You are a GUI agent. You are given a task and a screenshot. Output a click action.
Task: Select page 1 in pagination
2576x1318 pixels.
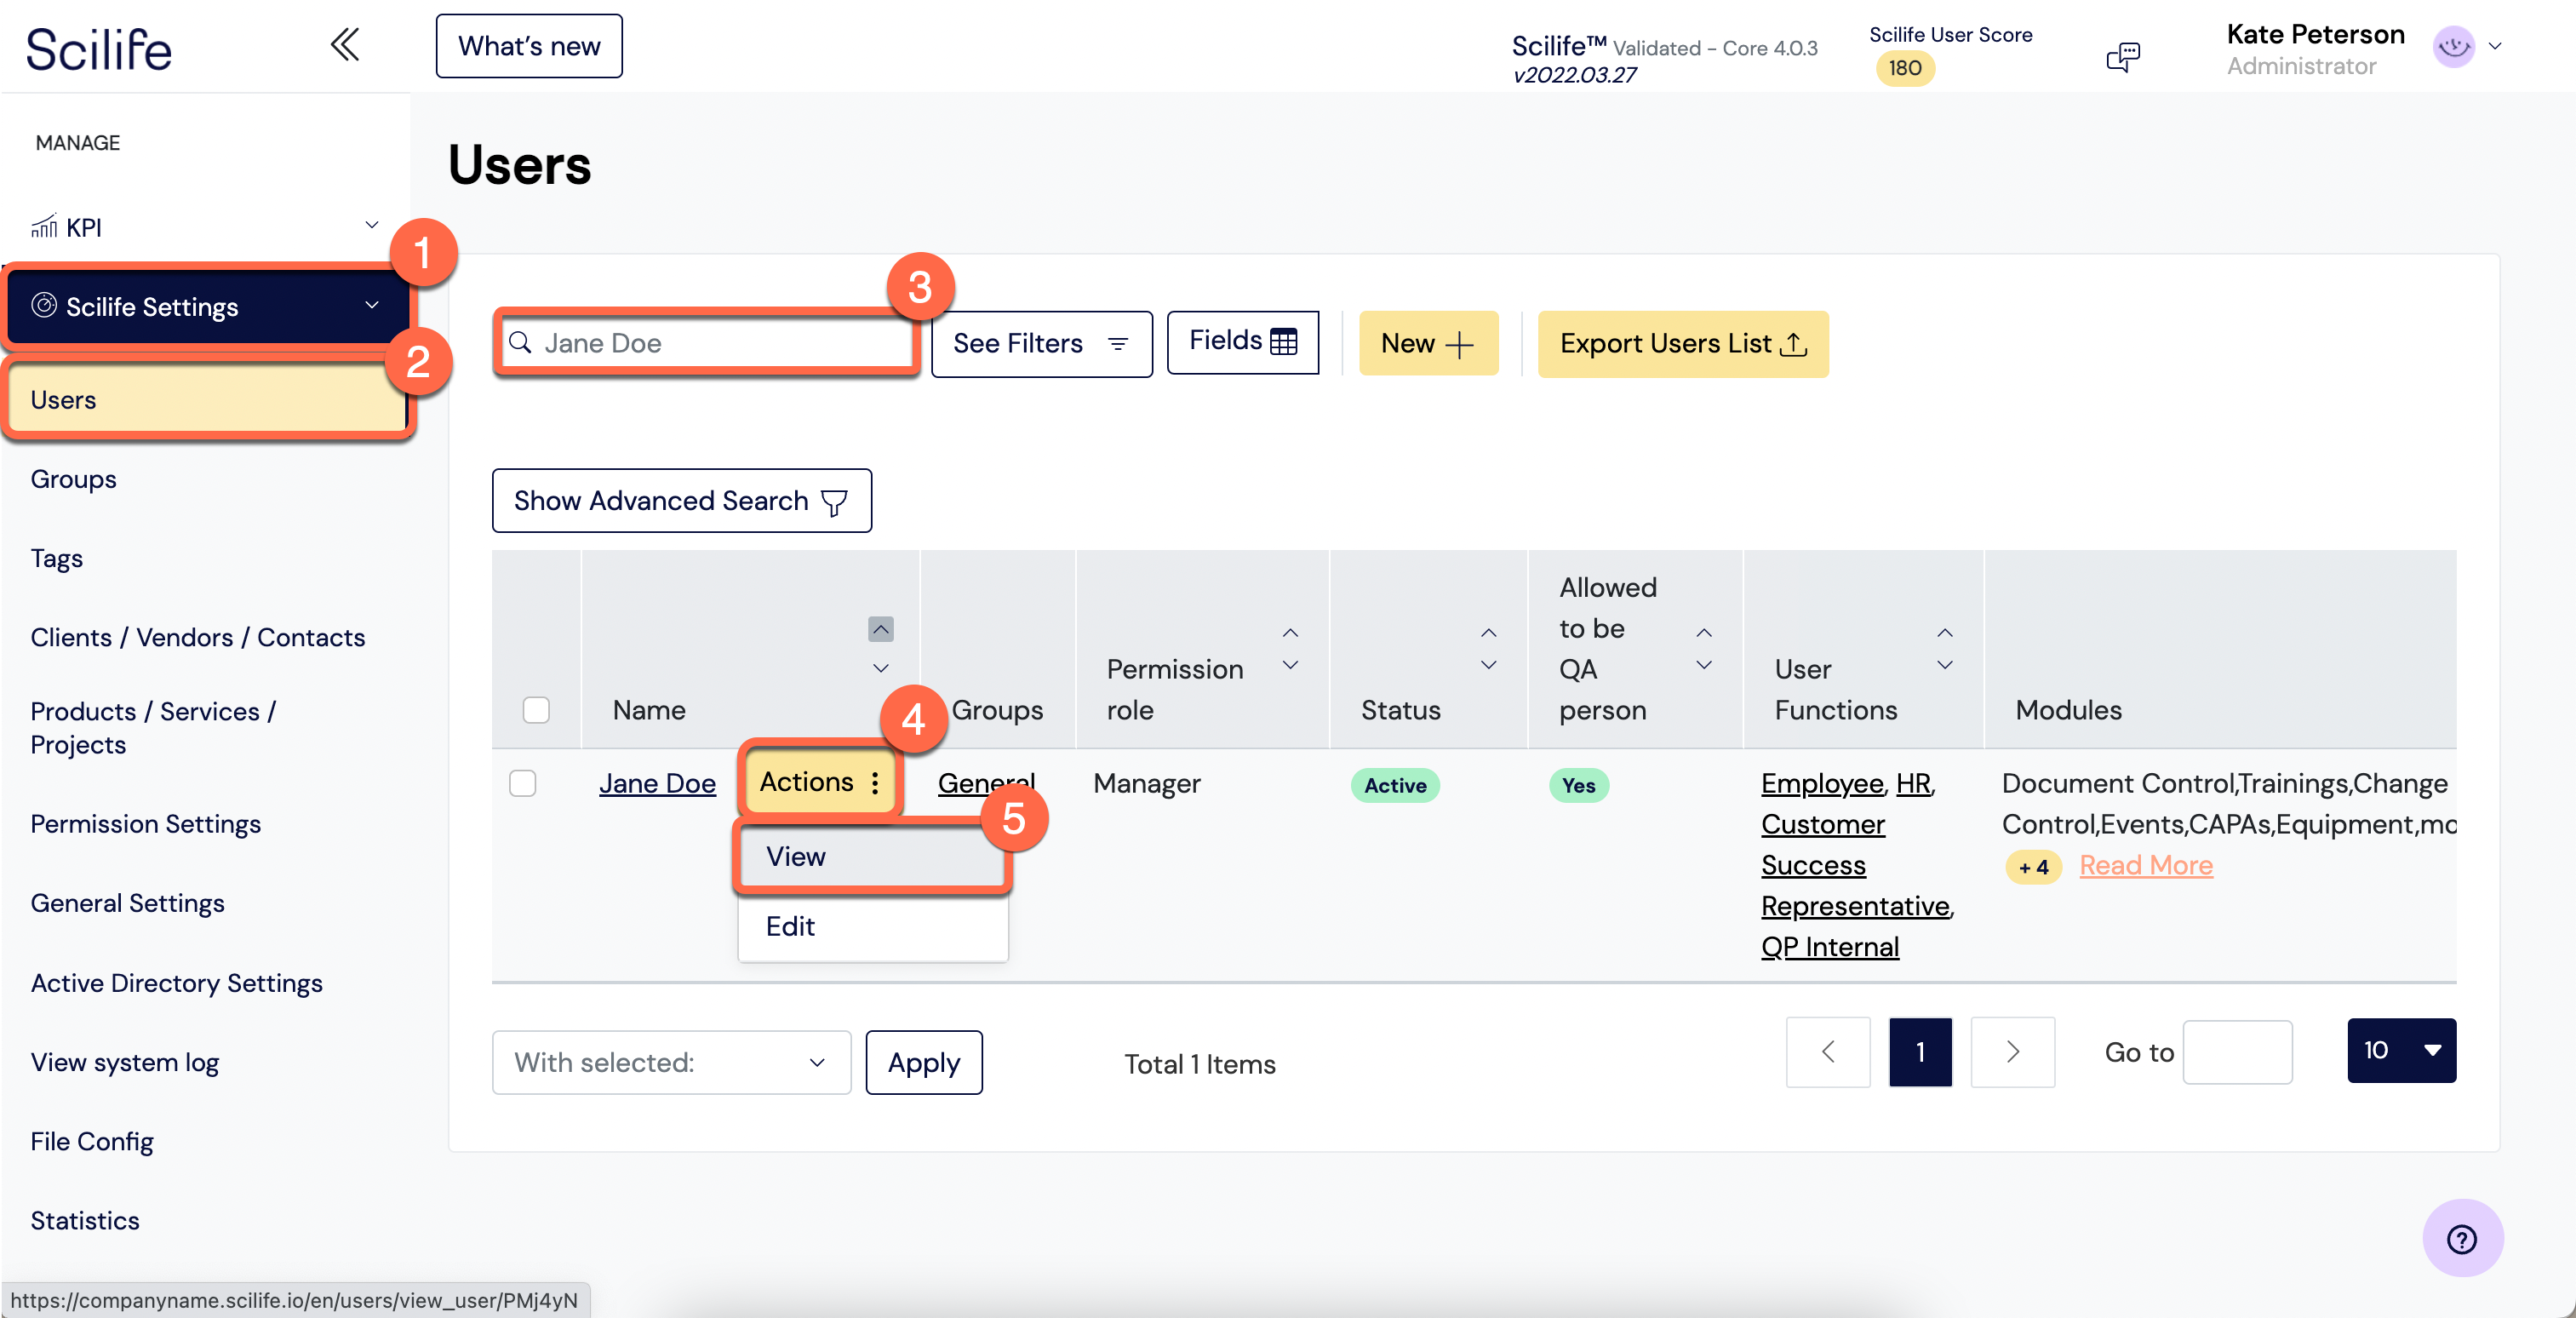(1919, 1051)
